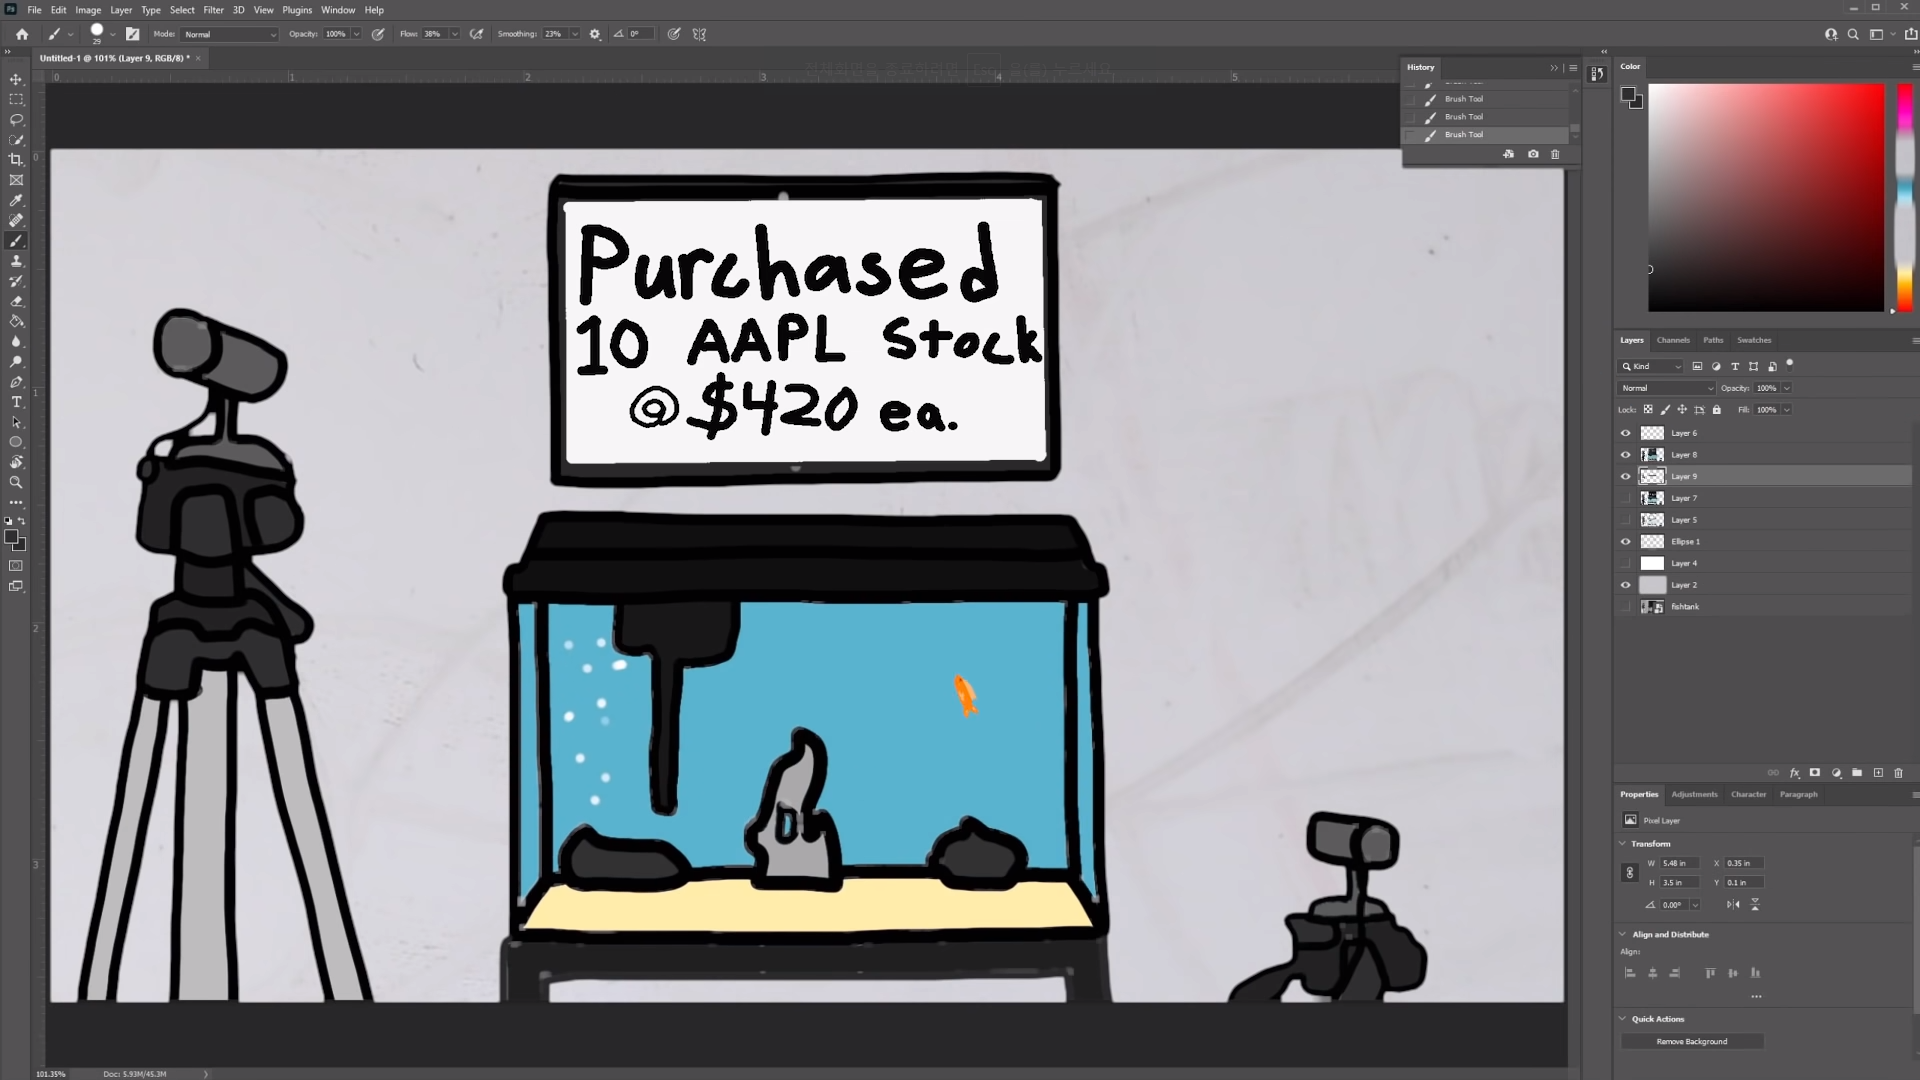Image resolution: width=1920 pixels, height=1080 pixels.
Task: Open the layer Kind filter dropdown
Action: [x=1652, y=367]
